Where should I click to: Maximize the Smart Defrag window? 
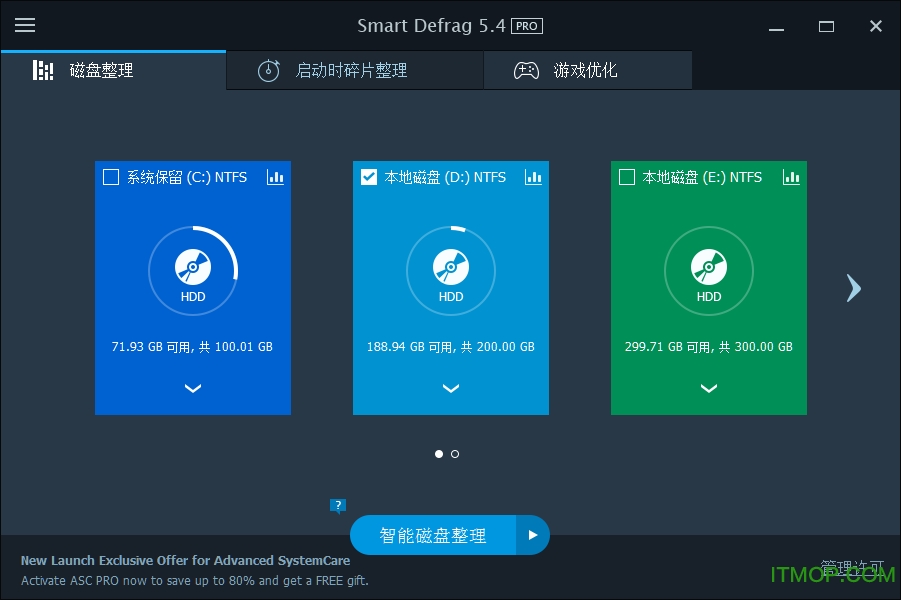point(826,26)
